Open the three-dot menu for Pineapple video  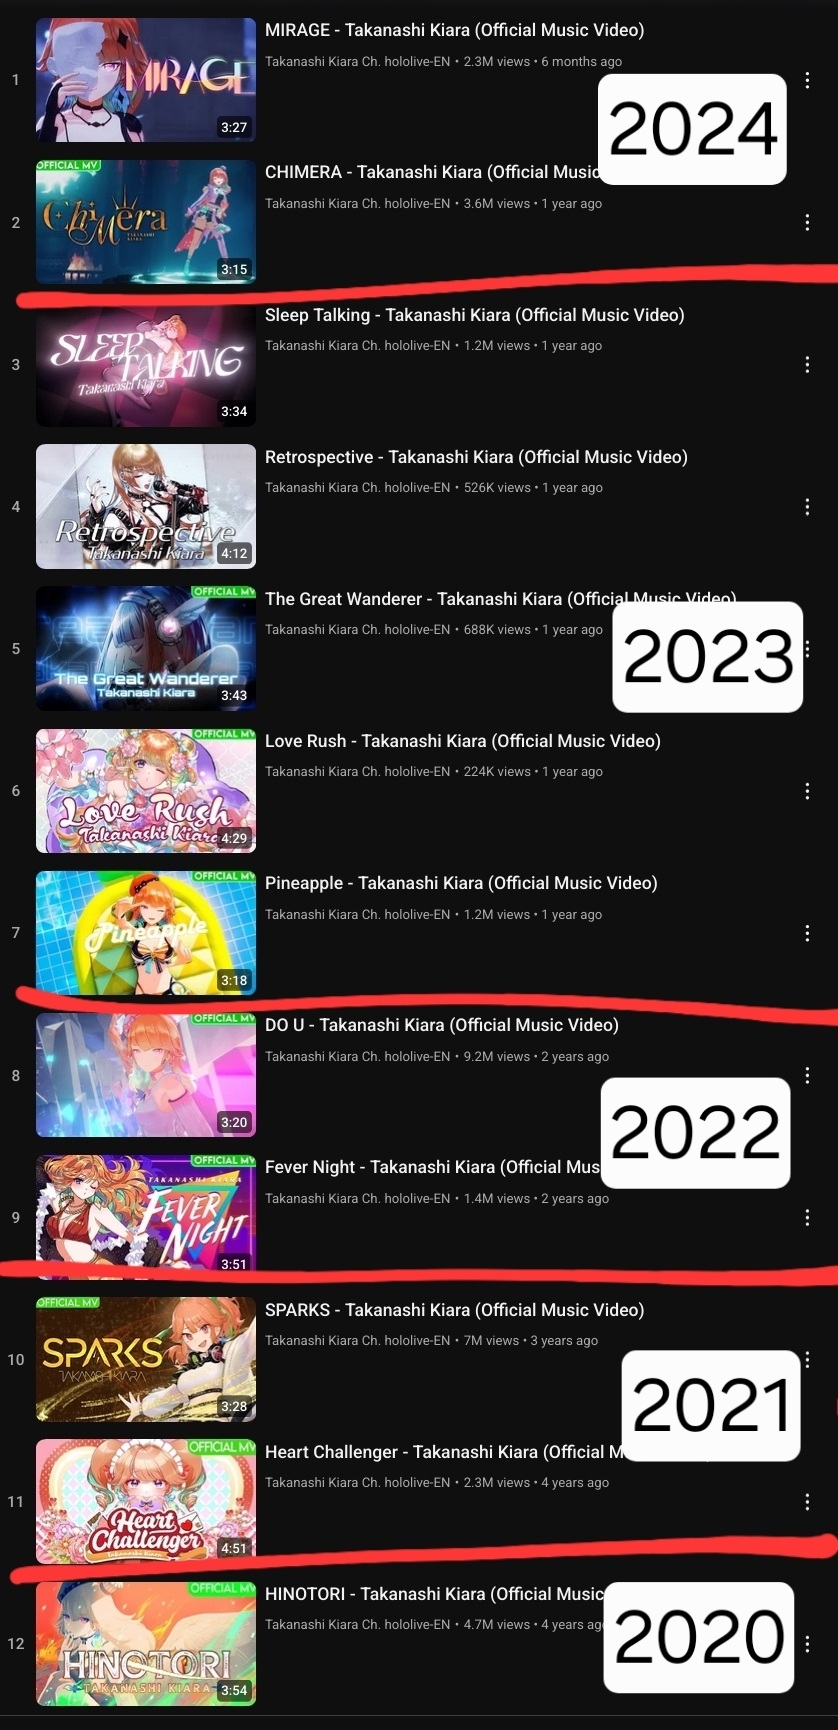coord(807,933)
